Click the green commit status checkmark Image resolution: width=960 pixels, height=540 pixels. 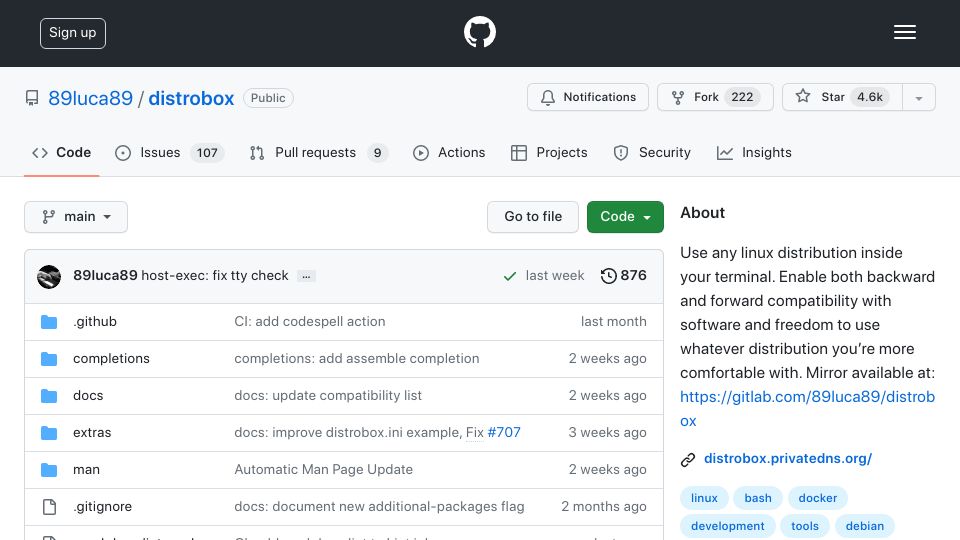[509, 276]
